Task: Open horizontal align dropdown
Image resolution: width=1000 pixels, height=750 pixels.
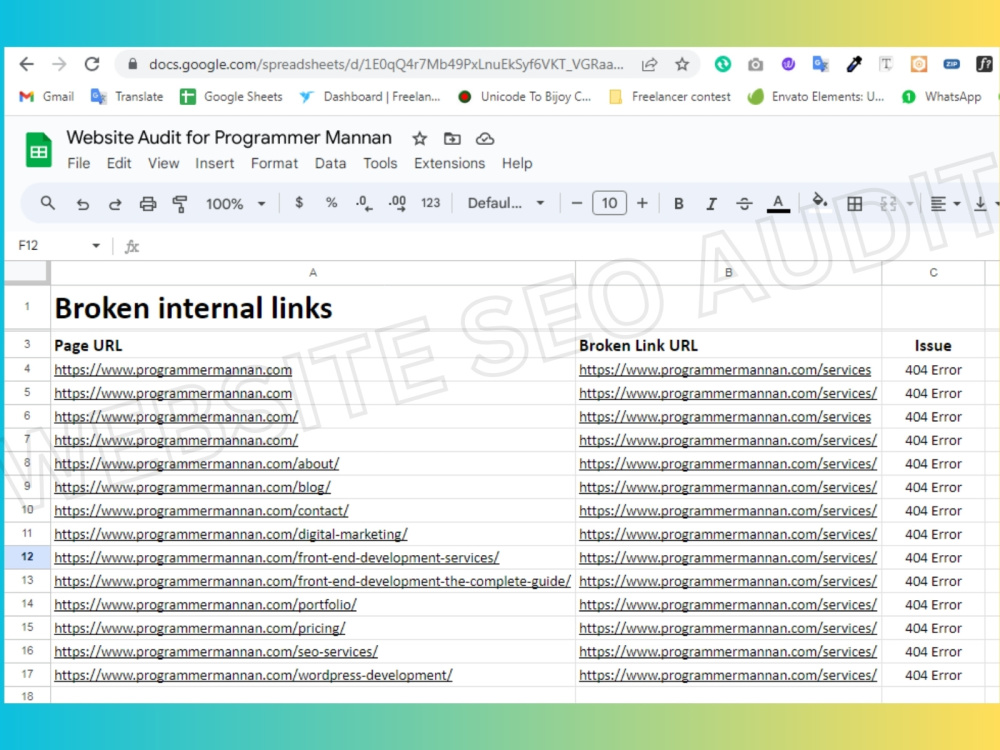Action: point(945,204)
